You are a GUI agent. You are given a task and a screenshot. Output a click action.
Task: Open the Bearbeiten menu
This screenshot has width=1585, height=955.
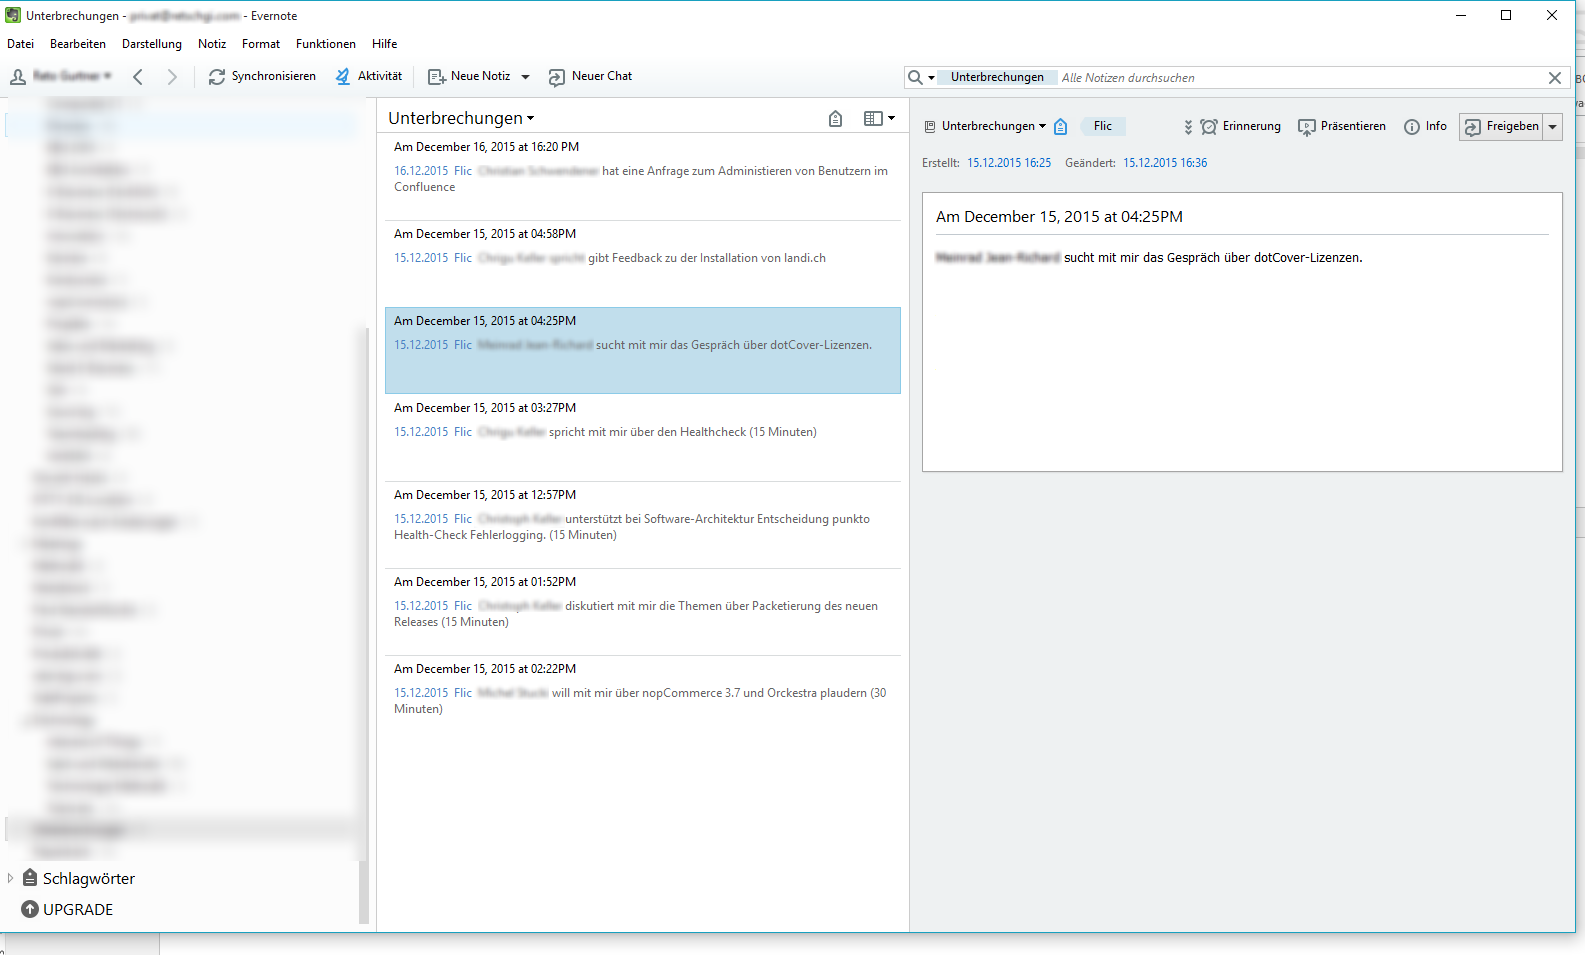[x=78, y=44]
